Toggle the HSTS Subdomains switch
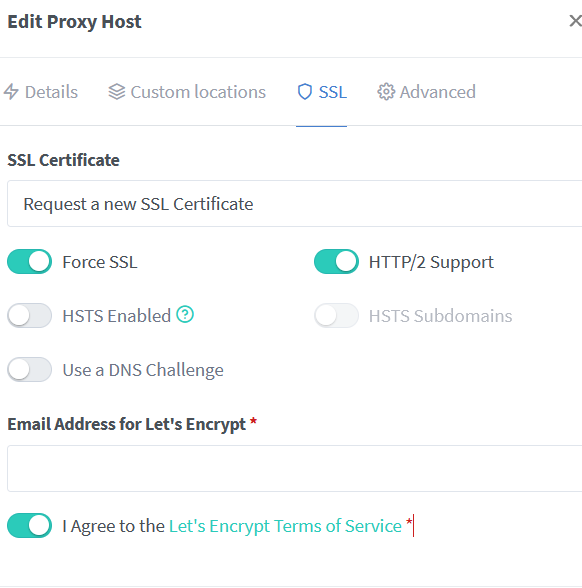Viewport: 582px width, 588px height. pyautogui.click(x=336, y=315)
